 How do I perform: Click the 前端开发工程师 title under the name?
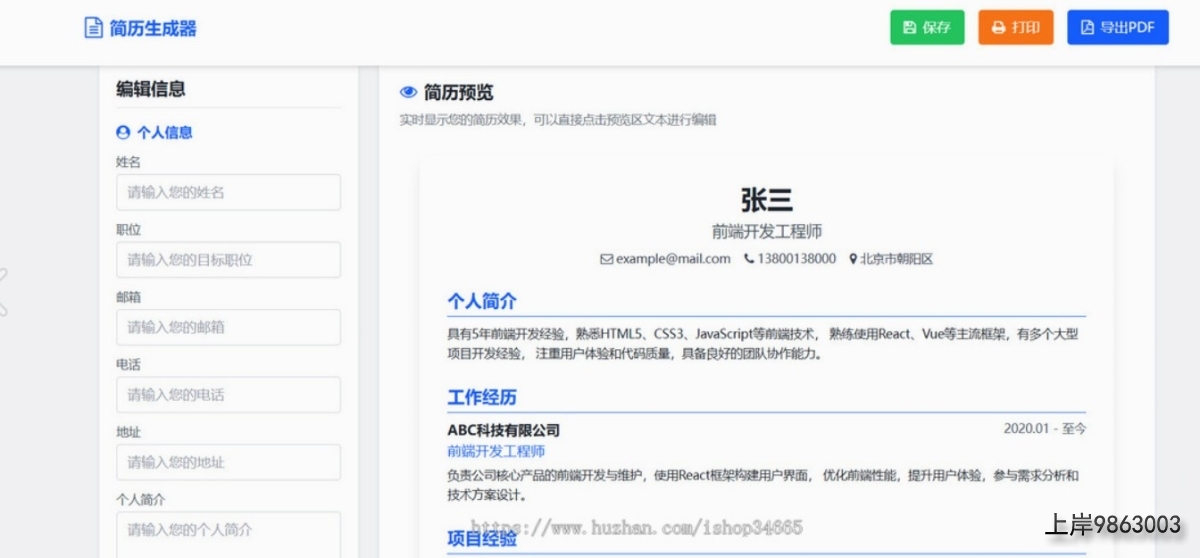(x=766, y=232)
